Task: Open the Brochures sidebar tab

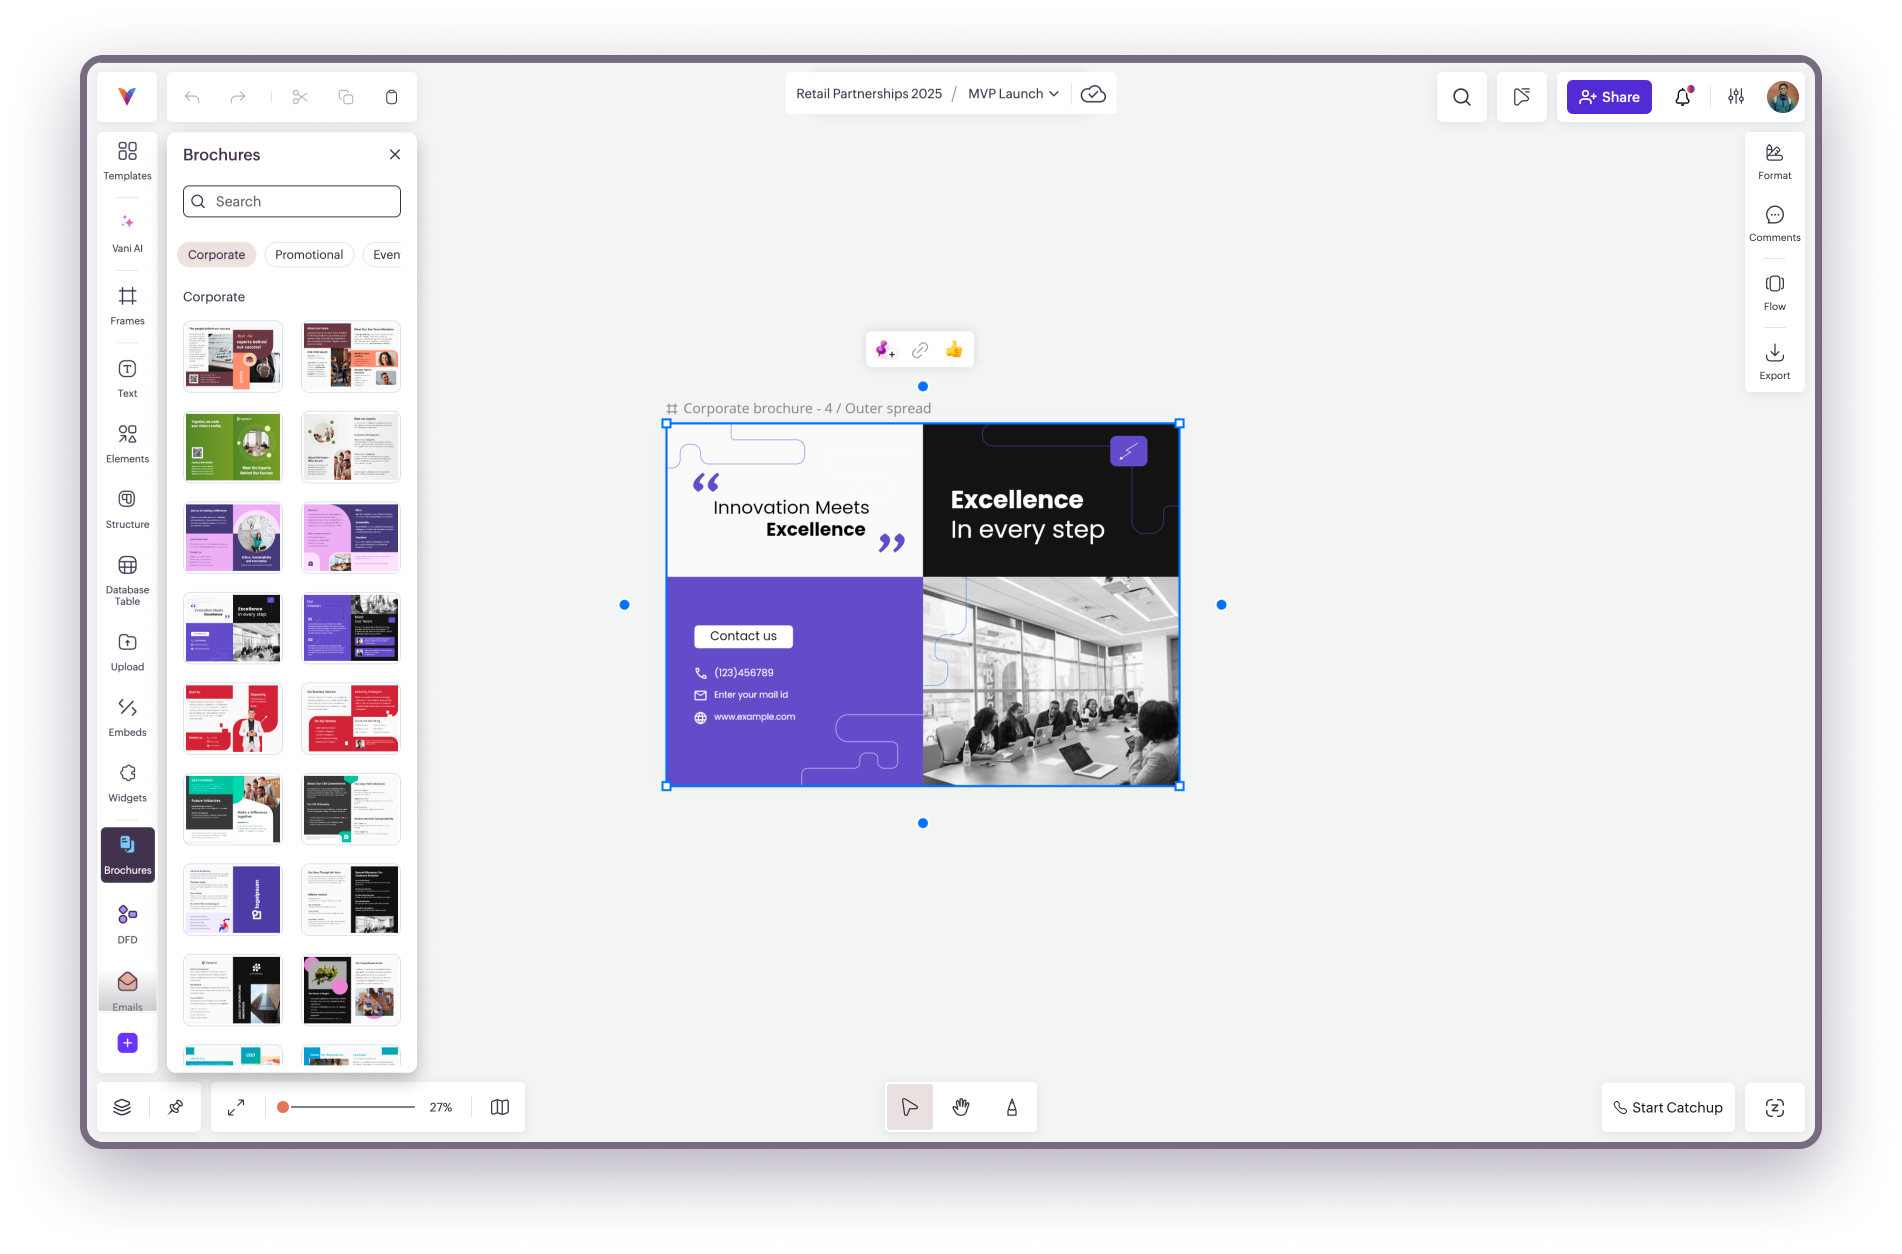Action: click(128, 855)
